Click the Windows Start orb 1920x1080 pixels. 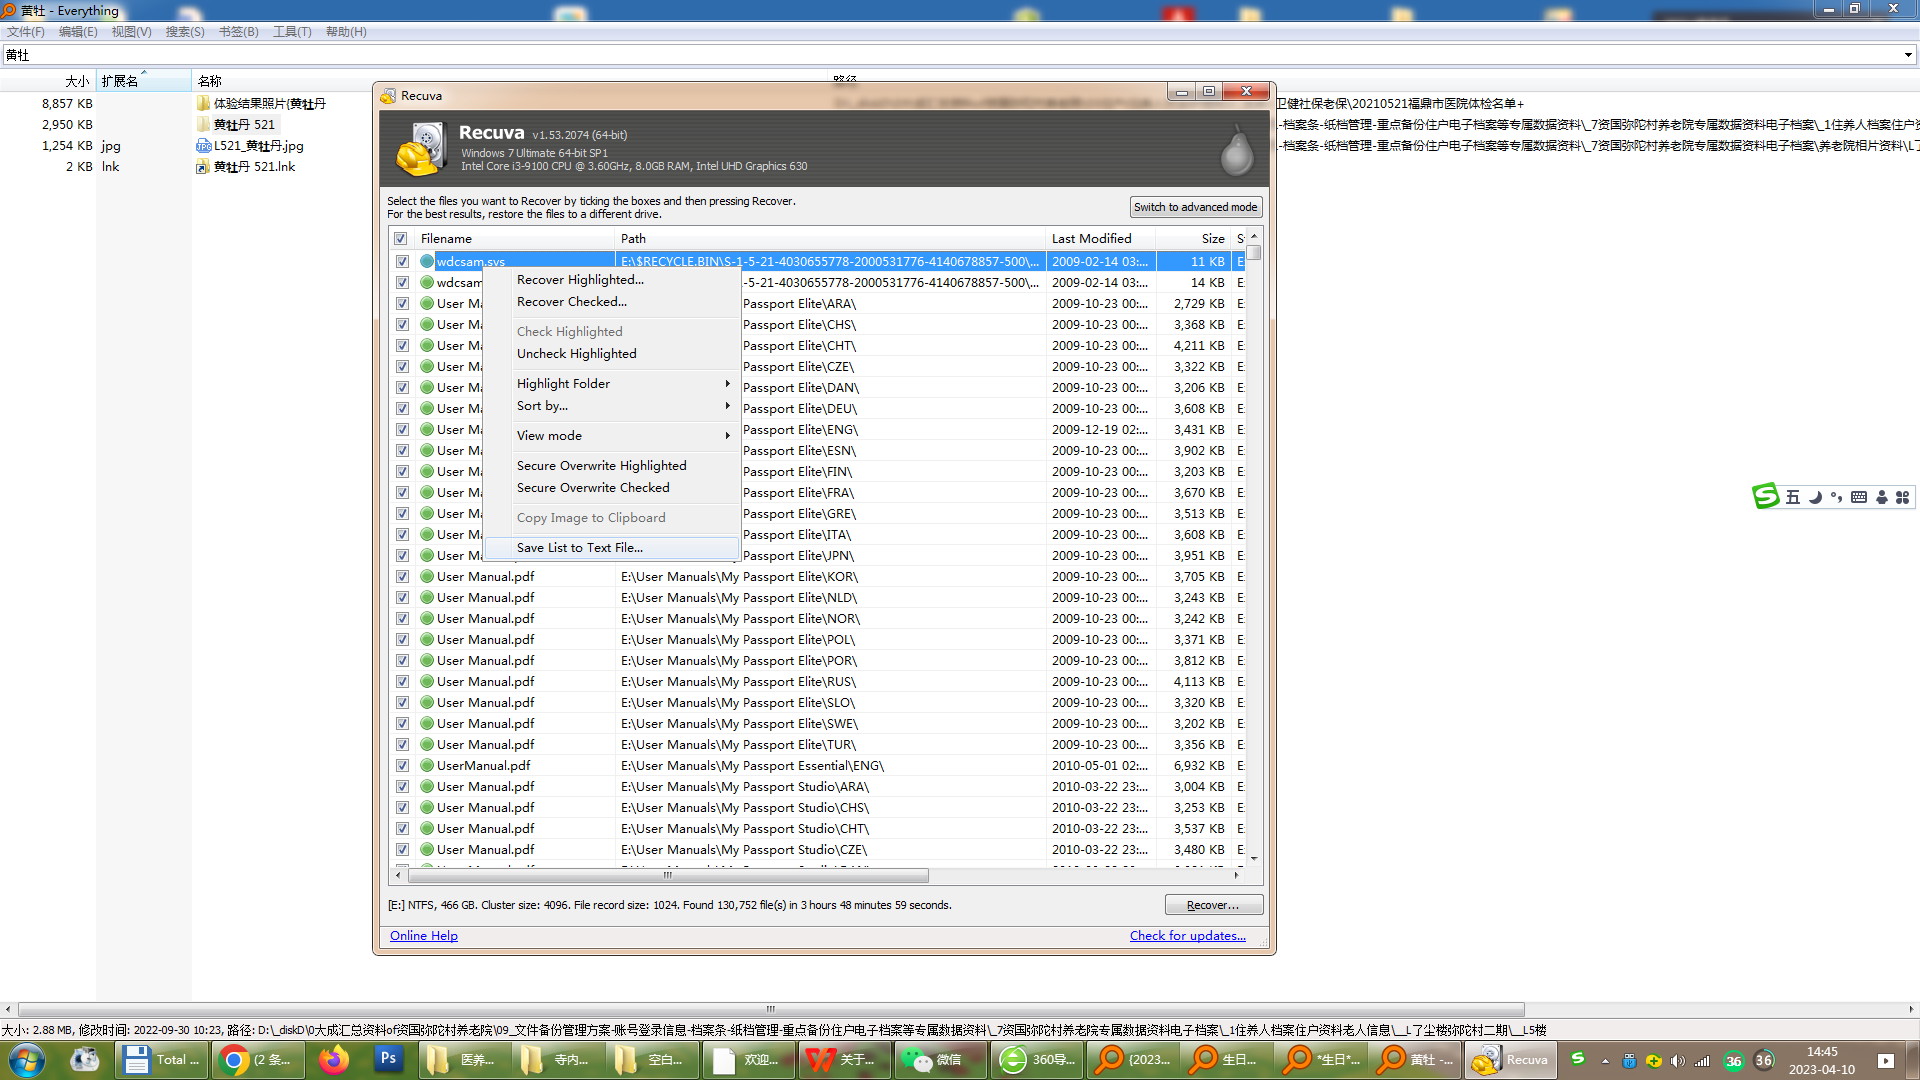27,1060
